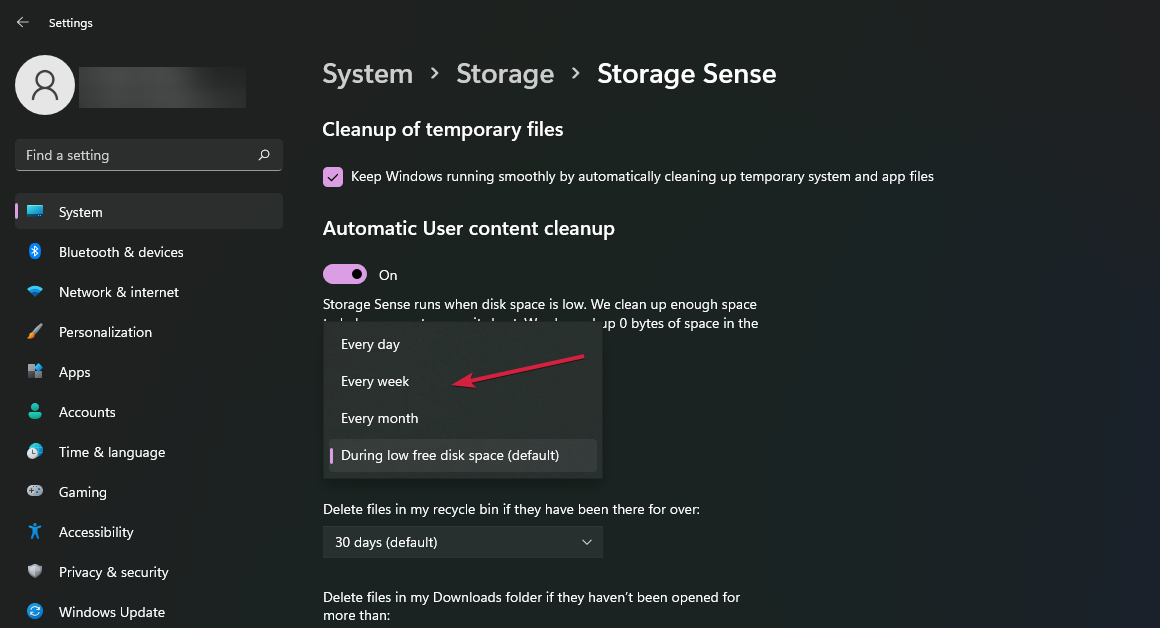Turn off Automatic User content cleanup

coord(345,274)
